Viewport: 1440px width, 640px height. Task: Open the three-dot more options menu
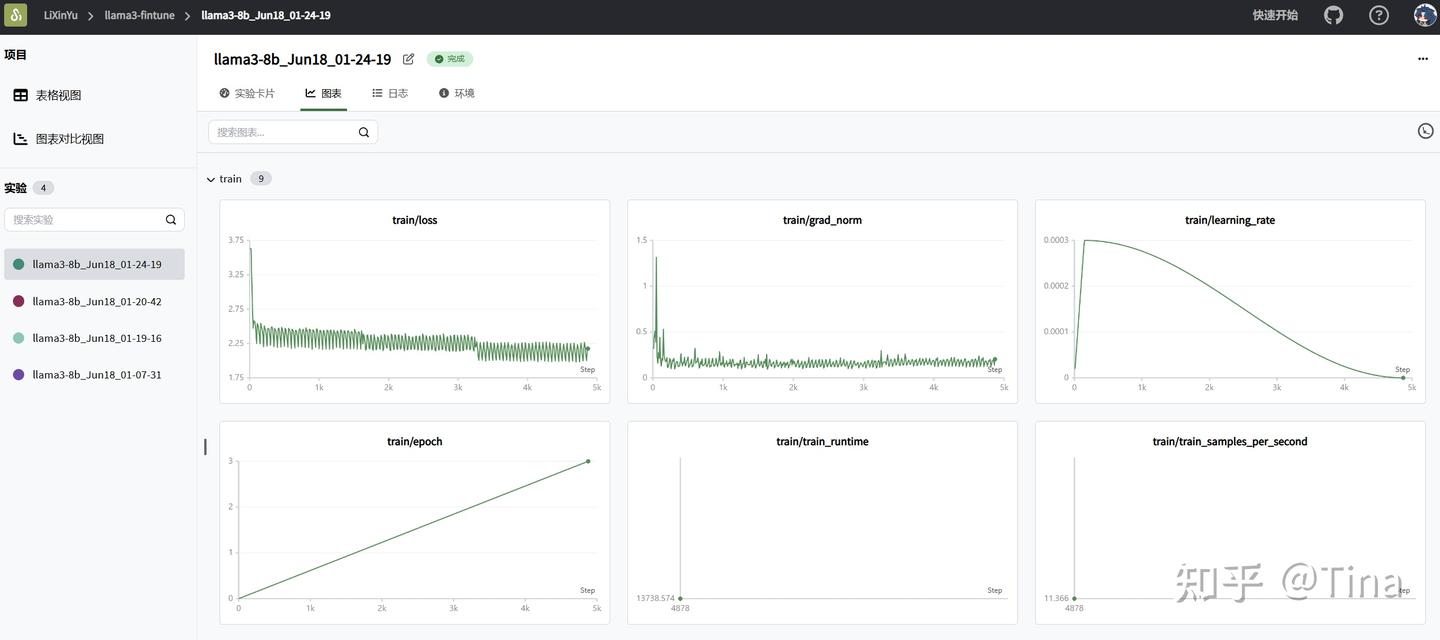click(x=1423, y=59)
